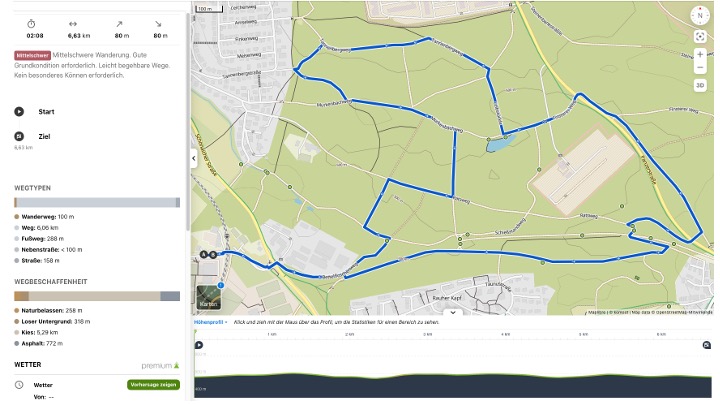The height and width of the screenshot is (405, 720).
Task: Click the Ziel destination entry
Action: (43, 136)
